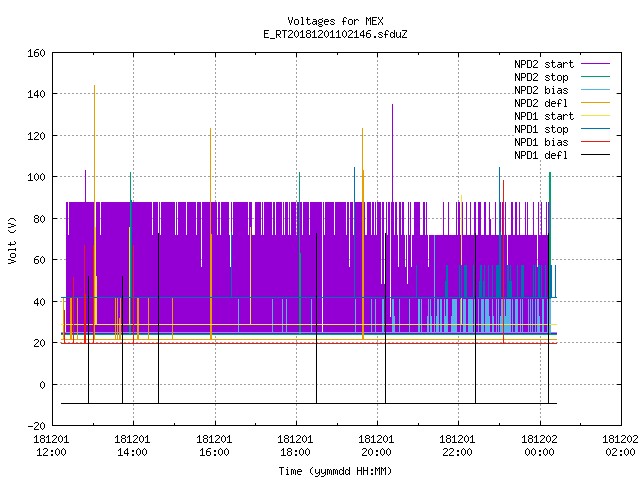This screenshot has height=480, width=640.
Task: Click the NPD2 bias light-blue legend line
Action: [595, 90]
